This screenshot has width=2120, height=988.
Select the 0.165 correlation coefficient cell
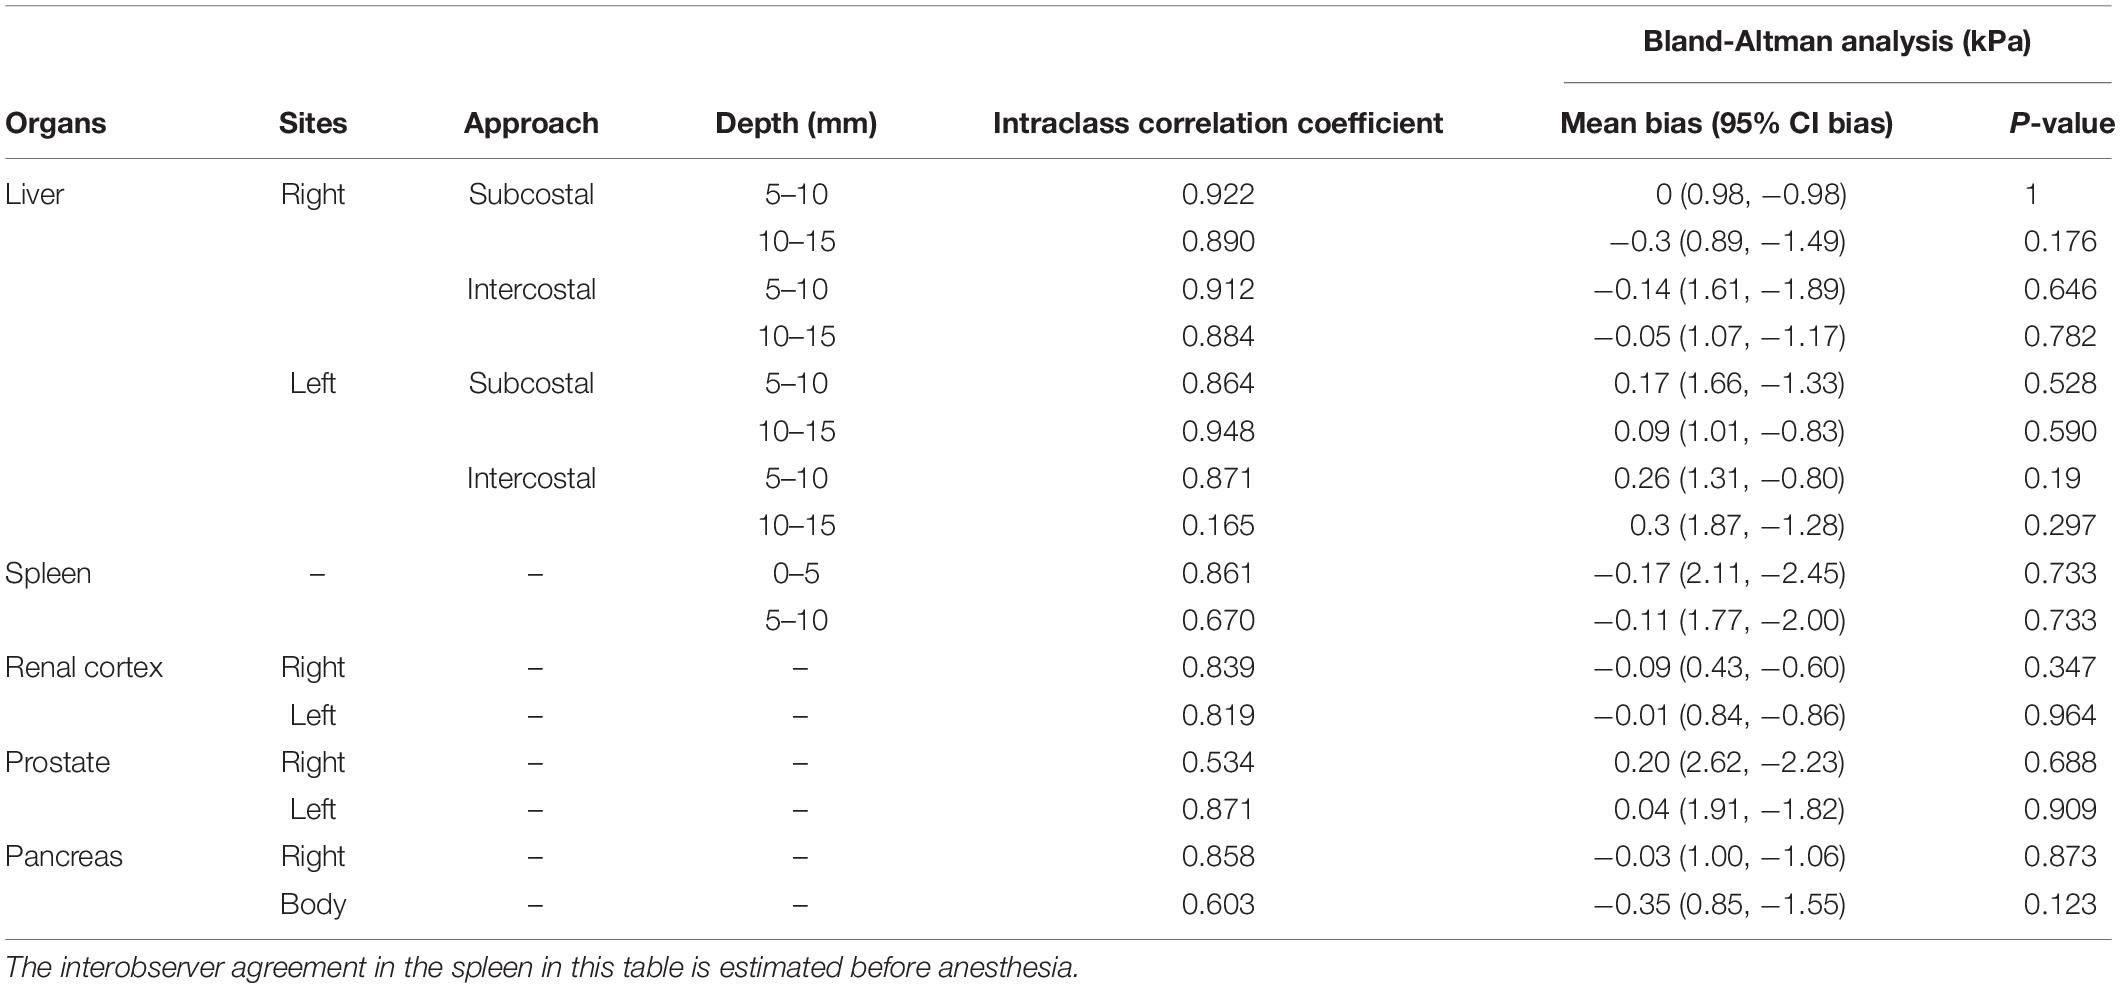(1217, 525)
